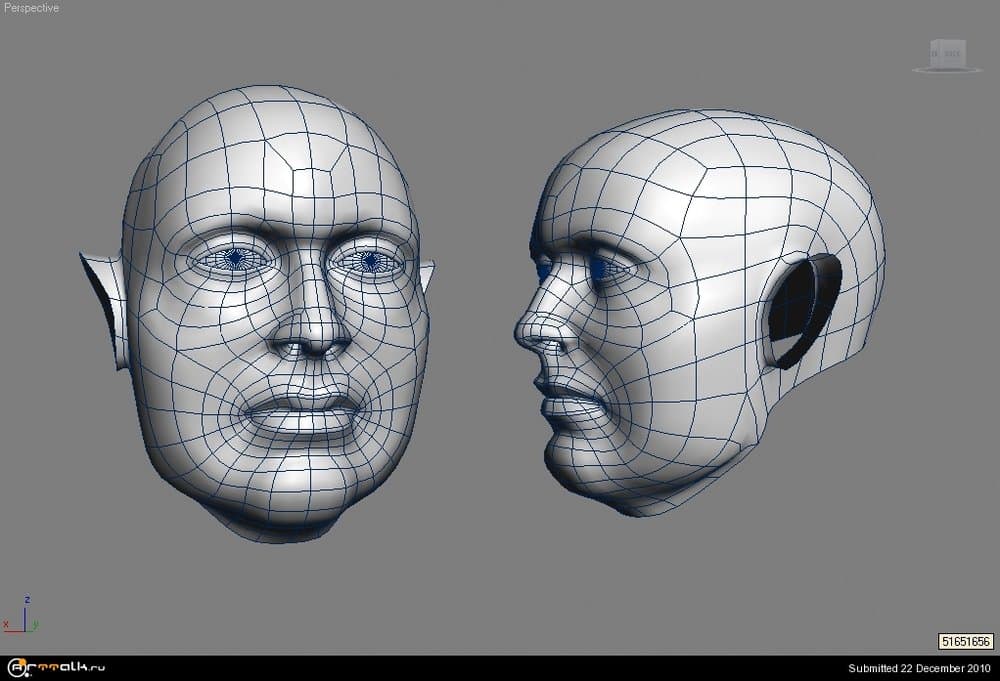Click the front head's eye on the image right
This screenshot has height=681, width=1000.
pyautogui.click(x=368, y=261)
